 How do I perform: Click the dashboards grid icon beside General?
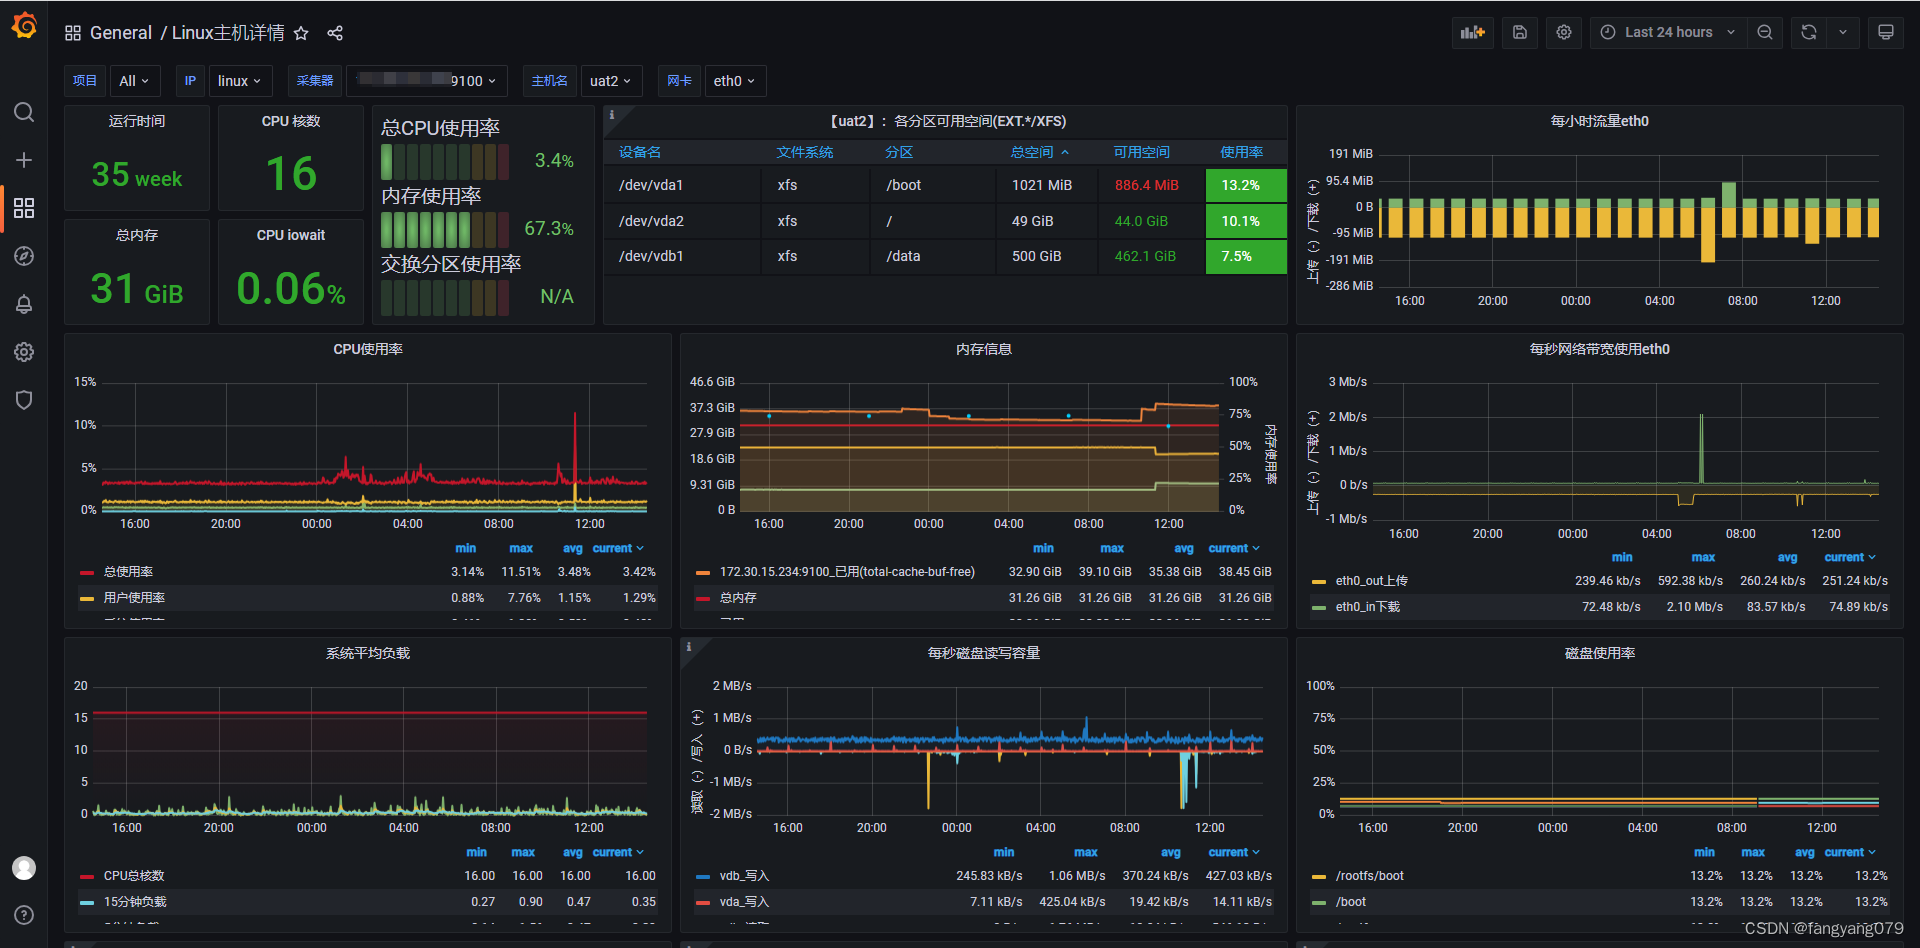click(x=73, y=33)
